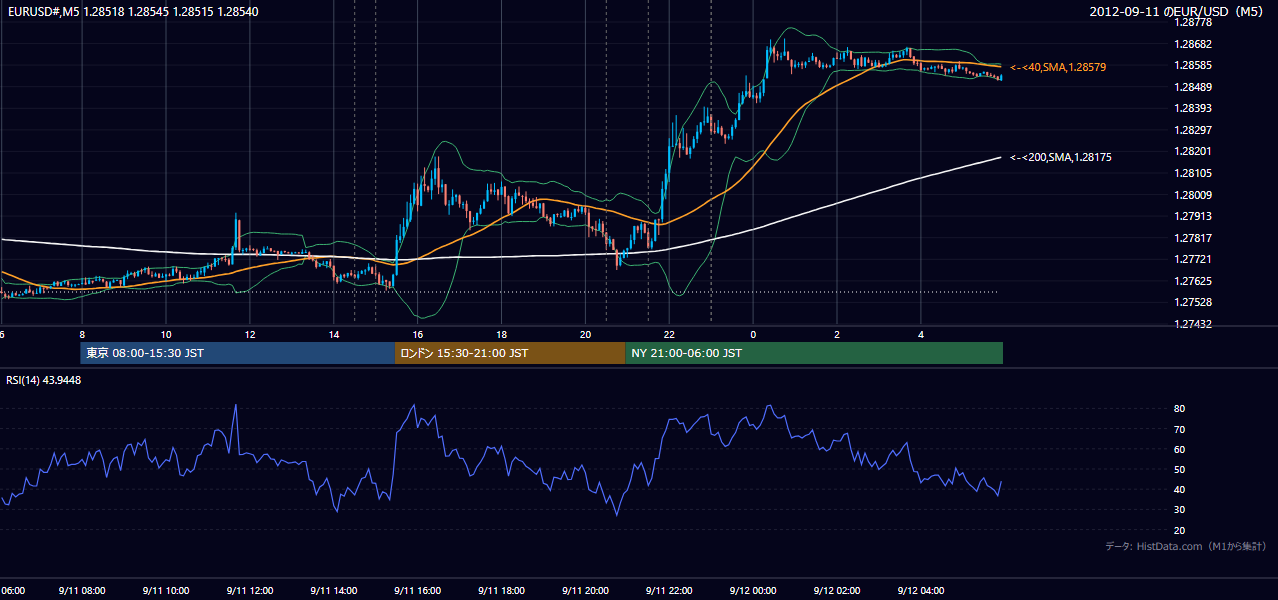Click the 9/11 16:00 time axis label

click(418, 590)
